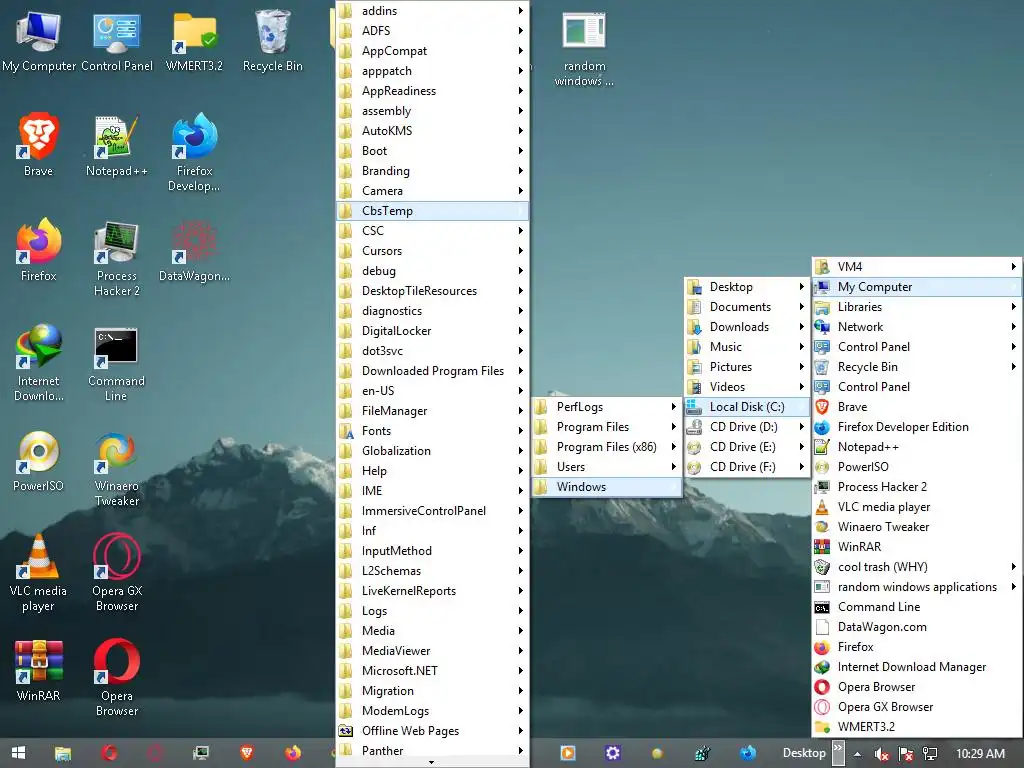
Task: Open CD Drive (F:) entry
Action: point(747,467)
